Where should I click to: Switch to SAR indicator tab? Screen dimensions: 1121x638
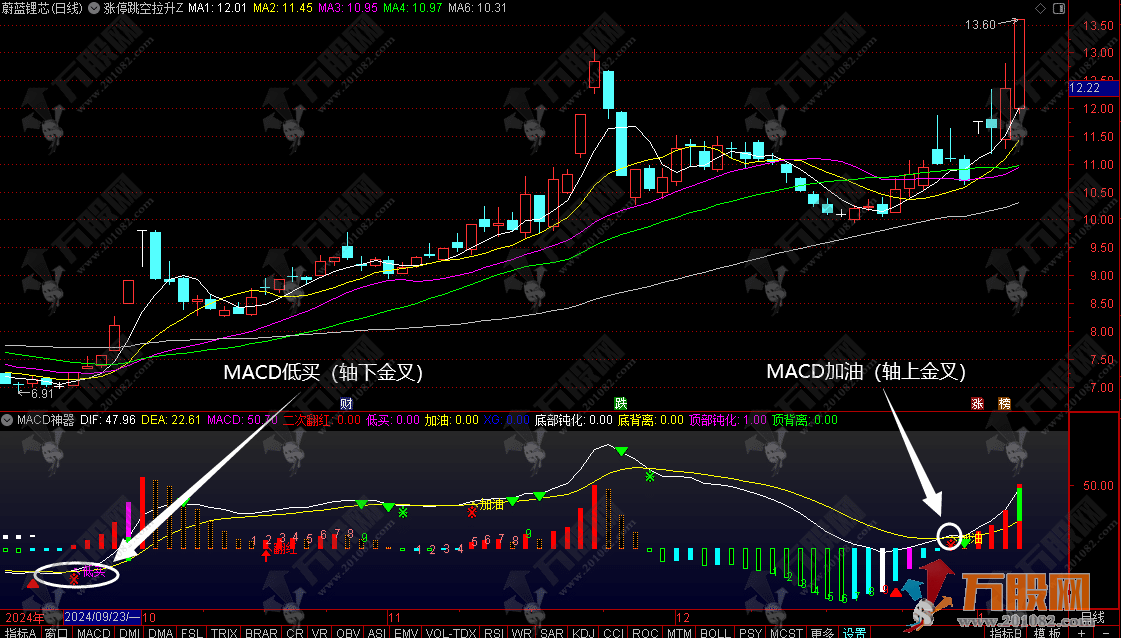(552, 632)
